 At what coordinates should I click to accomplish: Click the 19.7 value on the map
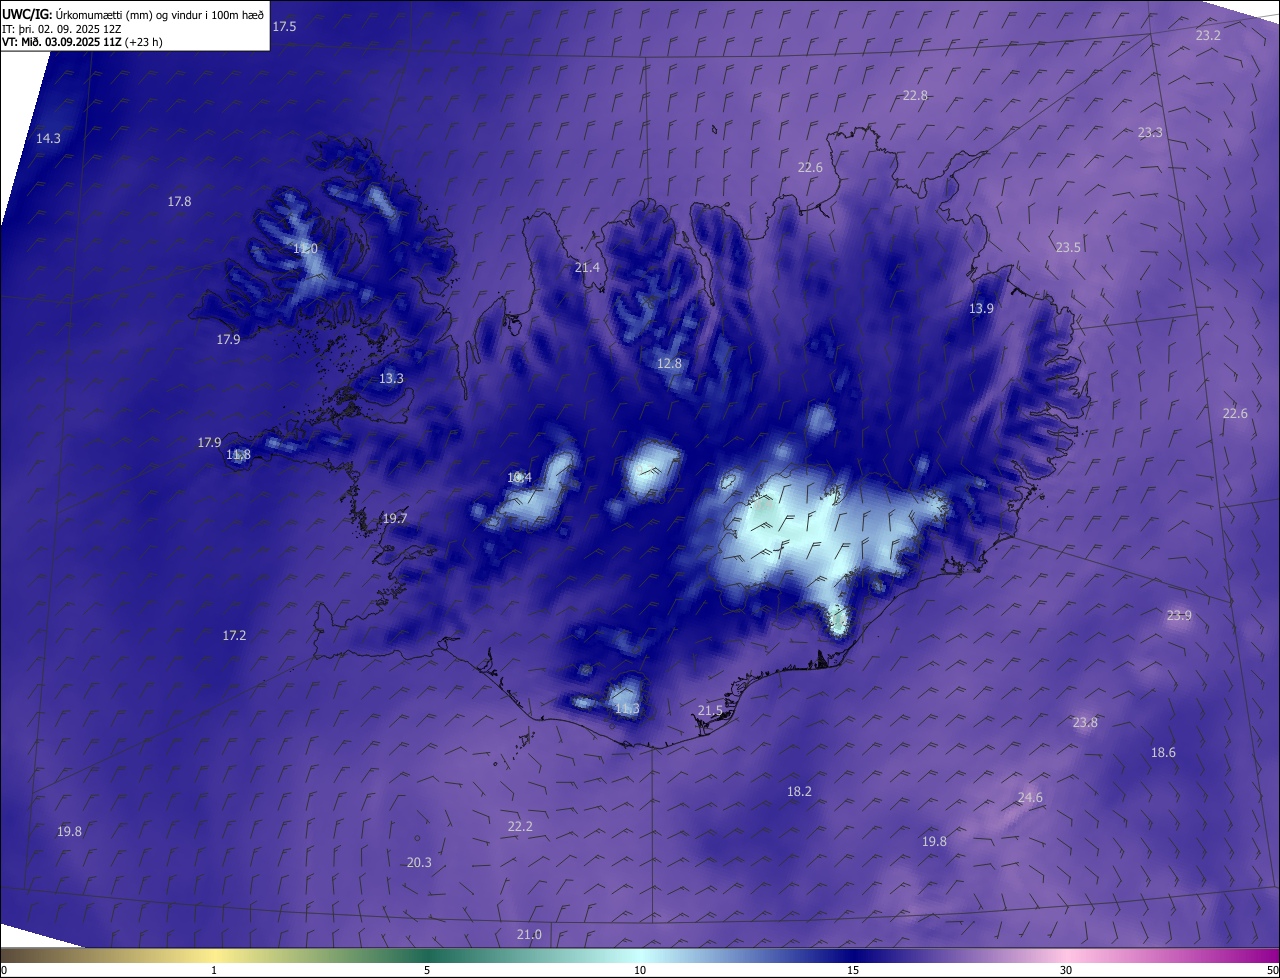395,518
